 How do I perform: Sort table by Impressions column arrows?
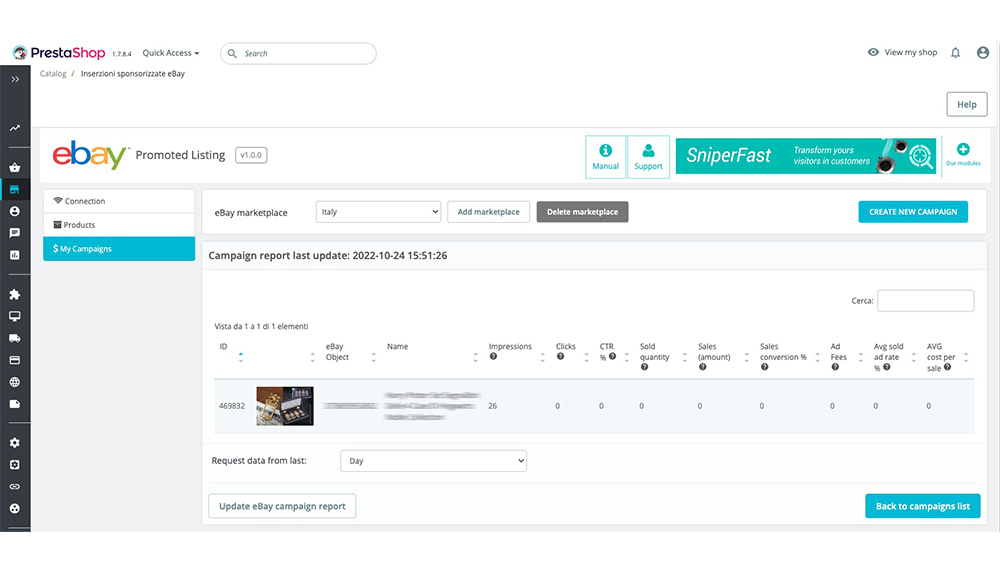(543, 357)
